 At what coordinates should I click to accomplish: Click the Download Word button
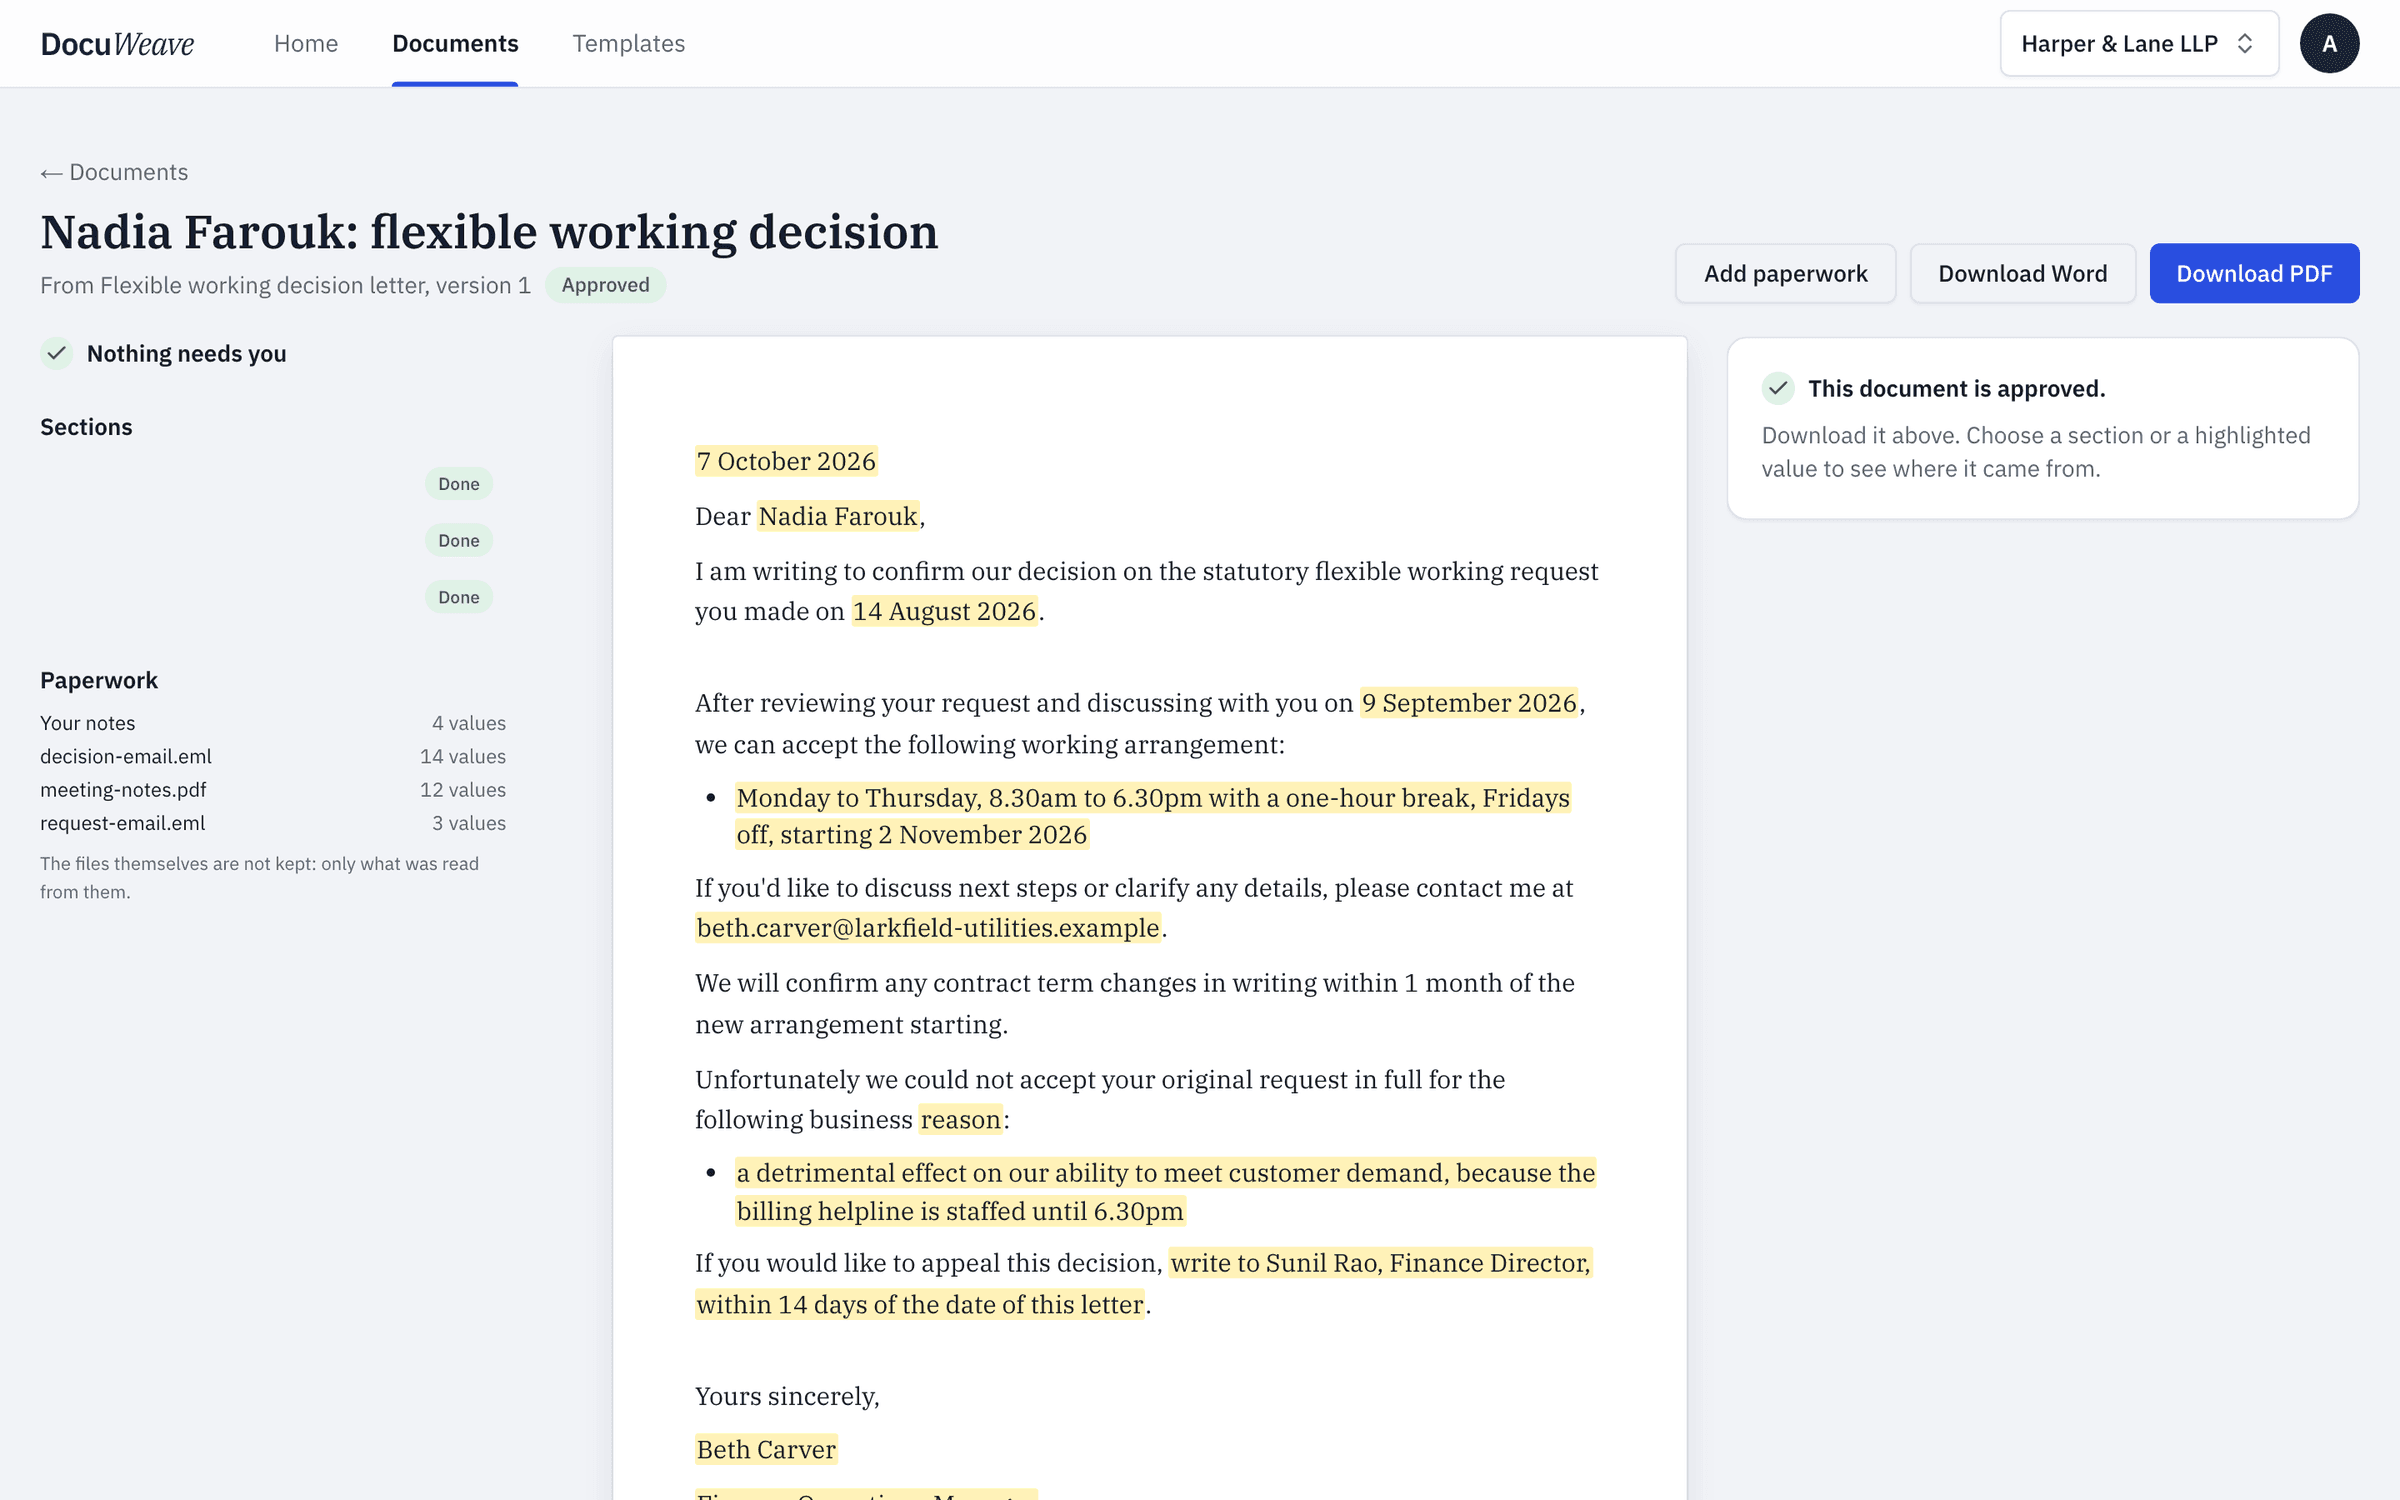pyautogui.click(x=2022, y=273)
